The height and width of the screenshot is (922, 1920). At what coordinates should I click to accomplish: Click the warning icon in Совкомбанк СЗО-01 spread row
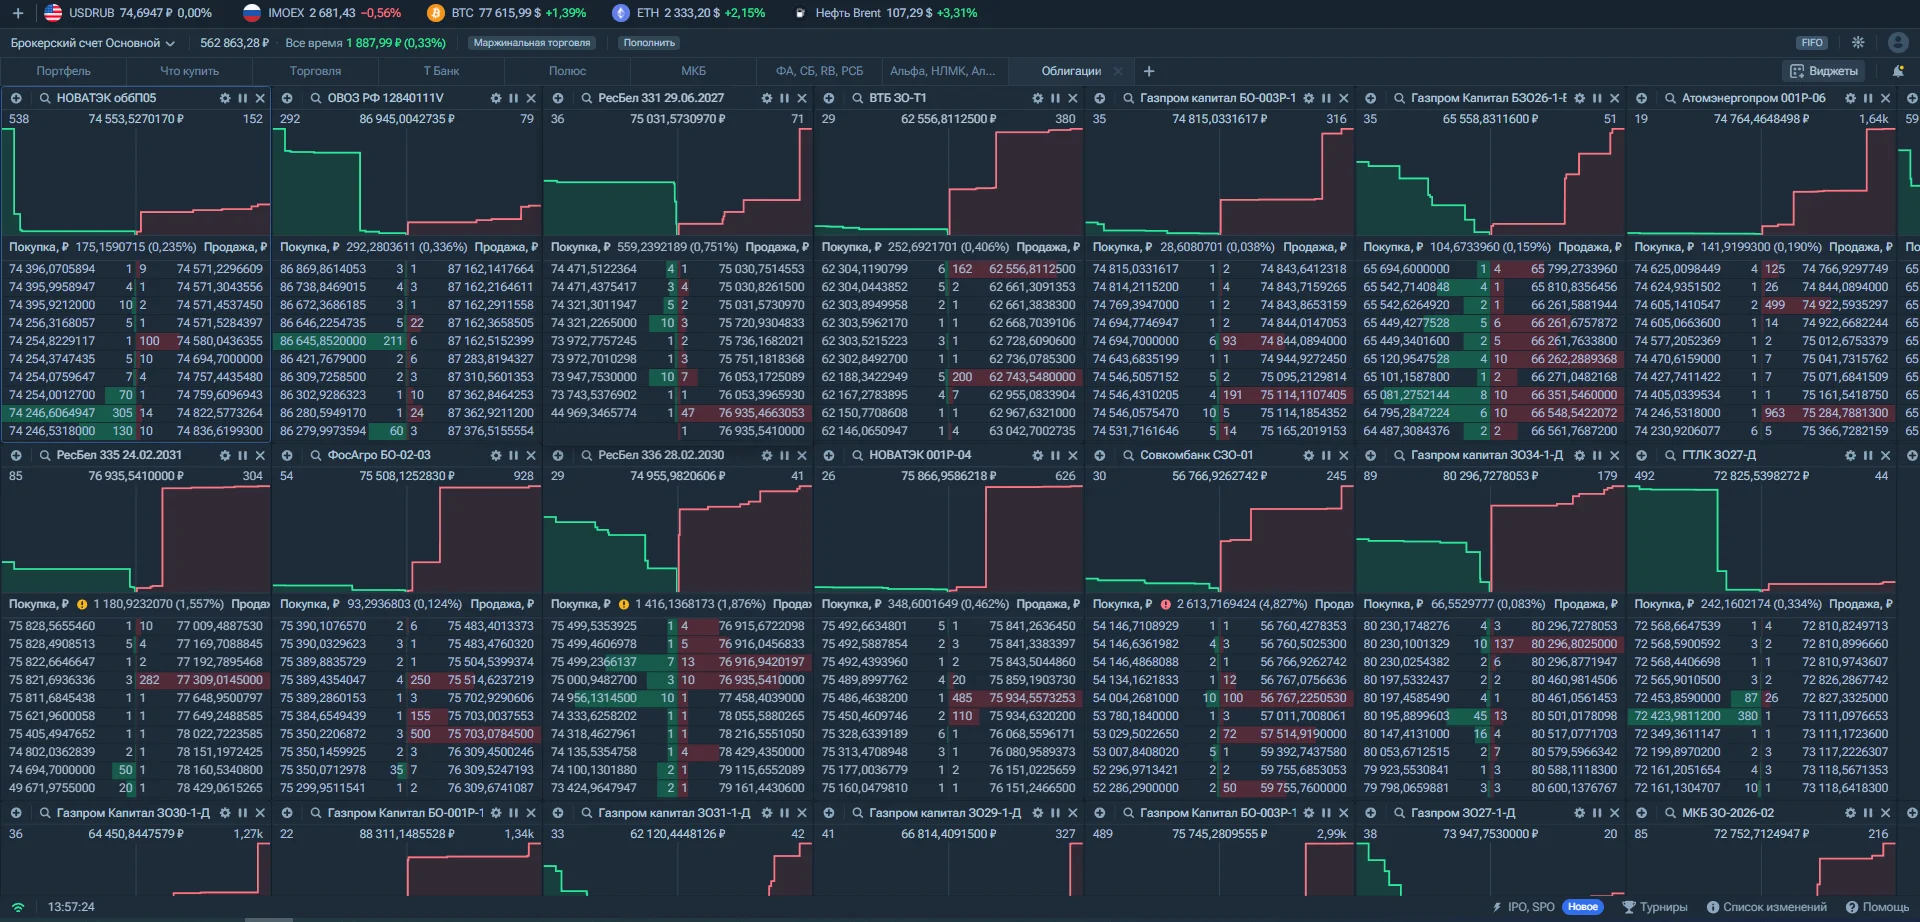pos(1165,604)
